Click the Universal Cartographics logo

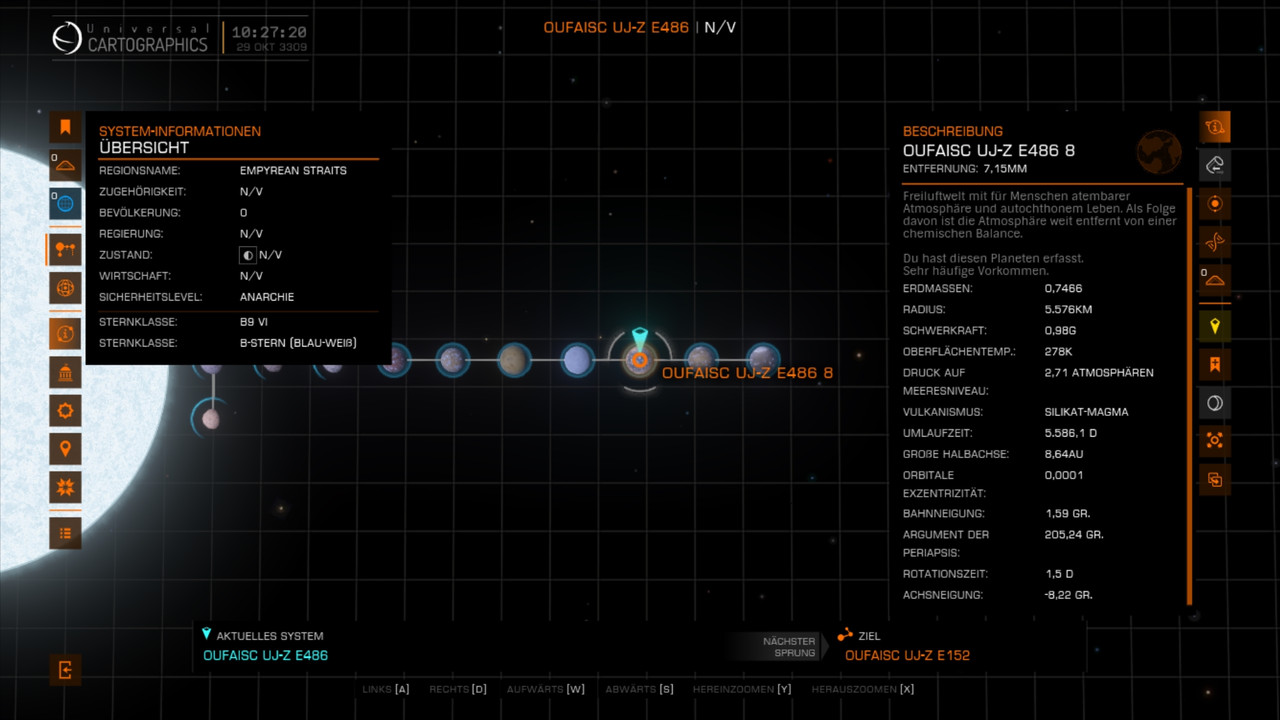131,38
